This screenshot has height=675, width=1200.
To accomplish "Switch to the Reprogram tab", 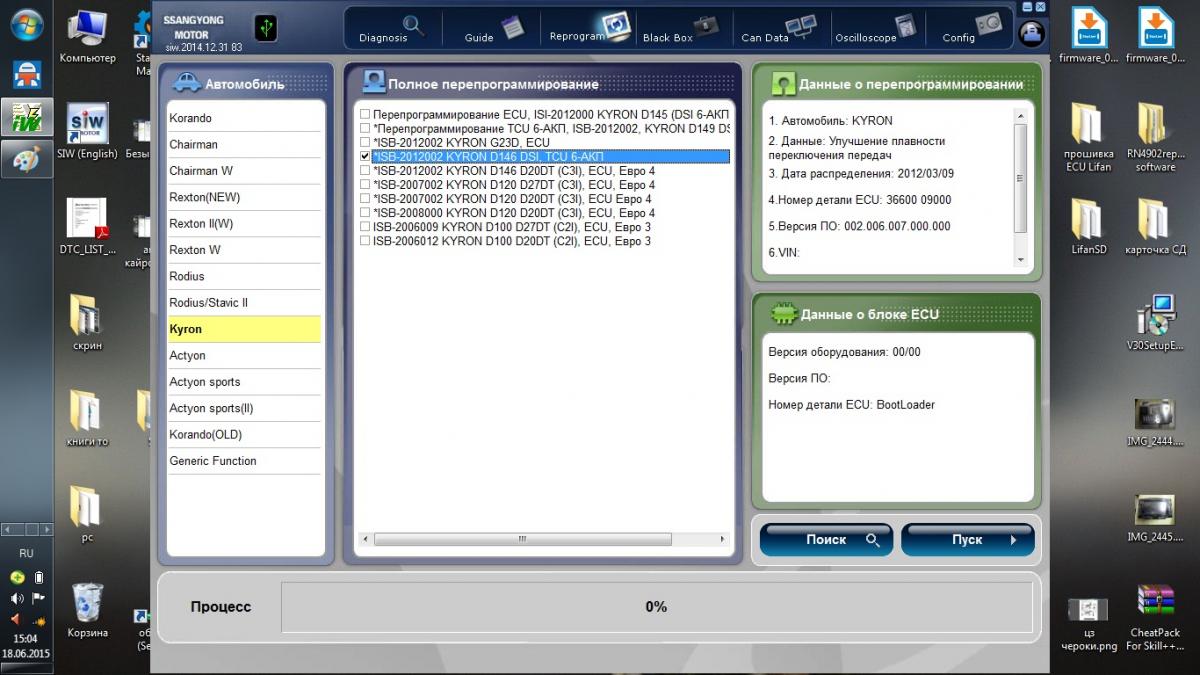I will [x=589, y=28].
